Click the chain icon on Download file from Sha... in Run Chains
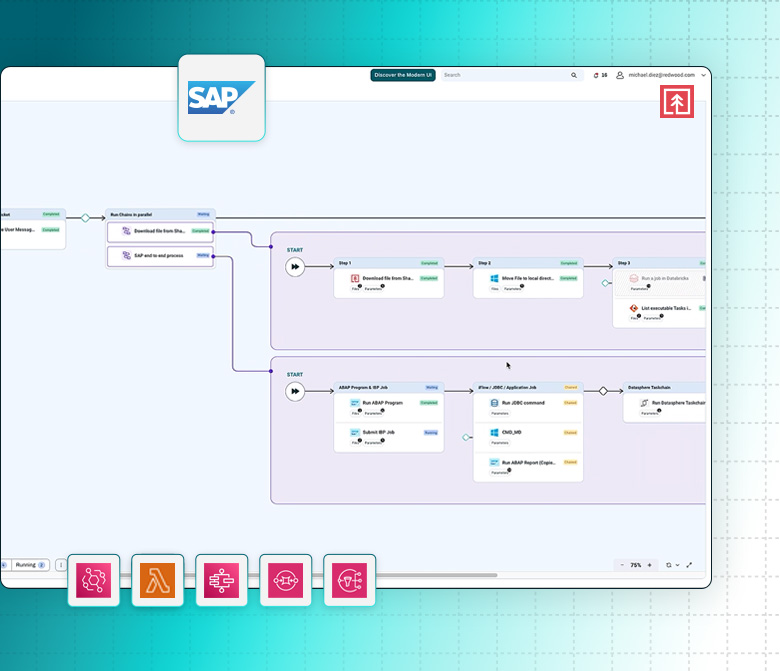780x671 pixels. tap(126, 231)
